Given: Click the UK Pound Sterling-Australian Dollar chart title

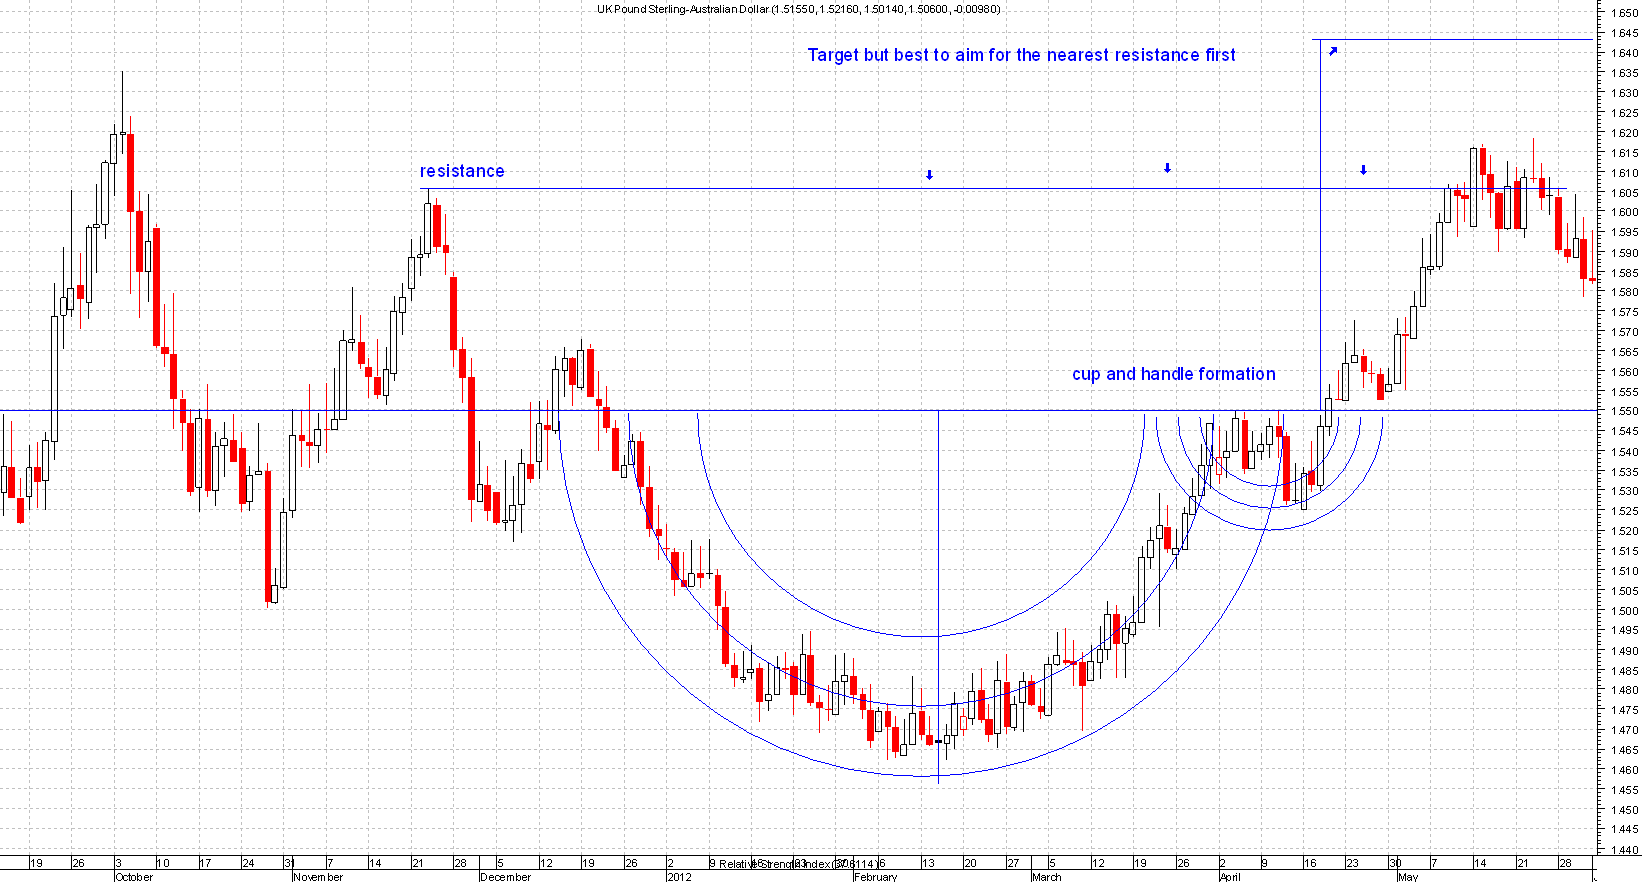Looking at the screenshot, I should pyautogui.click(x=798, y=9).
